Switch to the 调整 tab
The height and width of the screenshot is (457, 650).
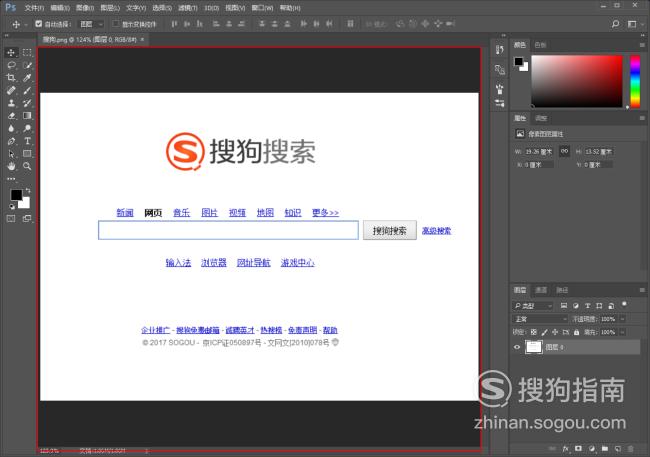click(541, 118)
